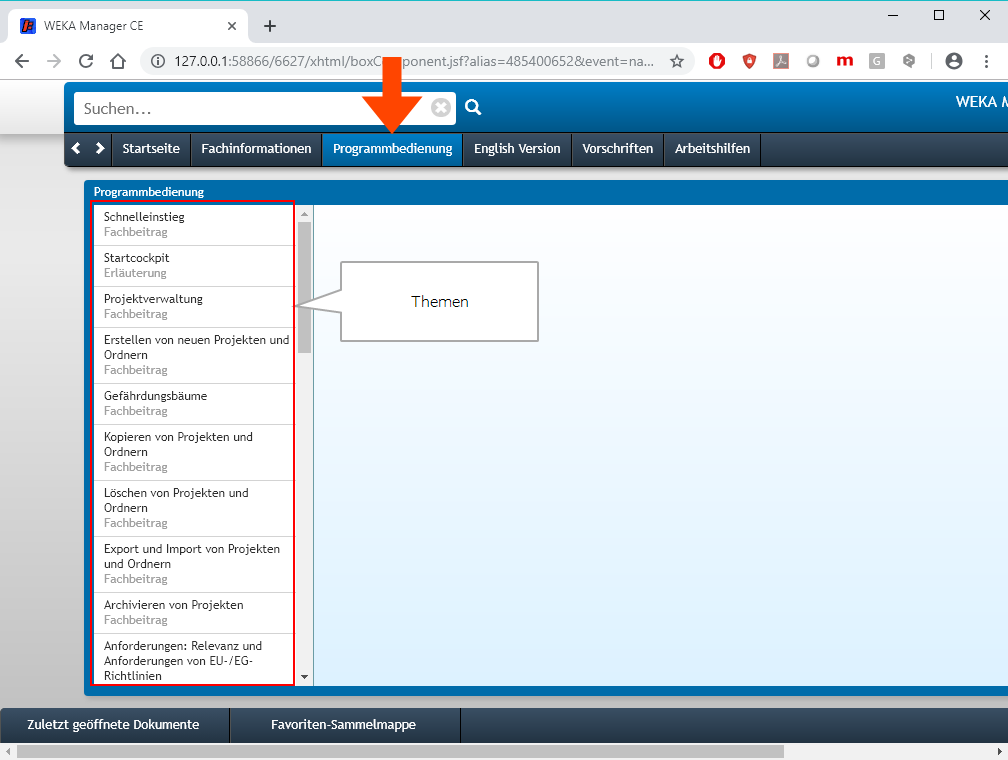1008x760 pixels.
Task: Open Zuletzt geöffnete Dokumente panel
Action: (x=113, y=725)
